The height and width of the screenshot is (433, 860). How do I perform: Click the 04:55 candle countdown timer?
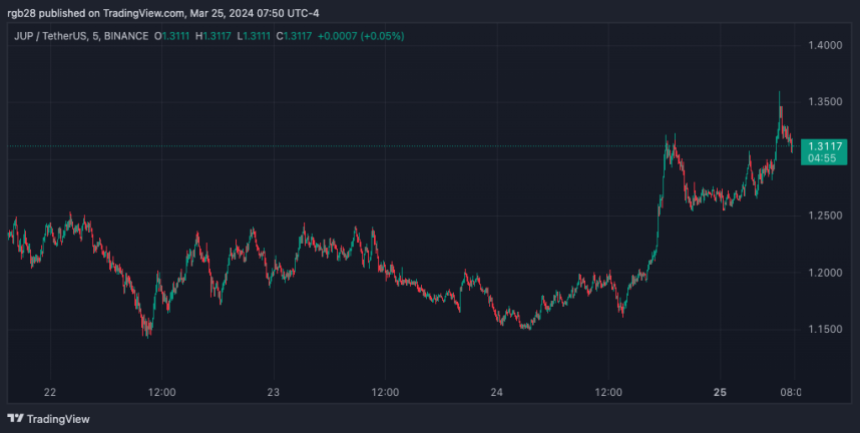tap(822, 158)
